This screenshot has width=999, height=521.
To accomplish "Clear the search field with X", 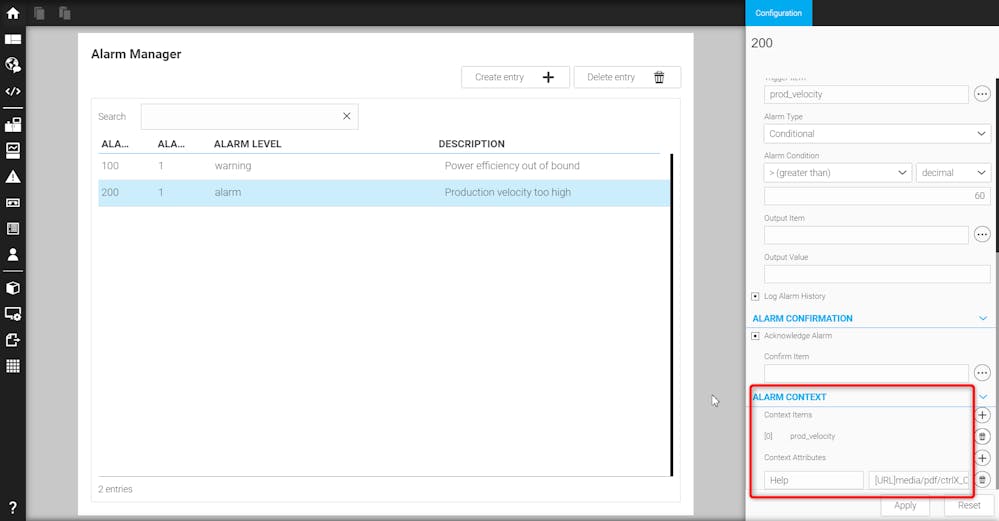I will tap(347, 116).
